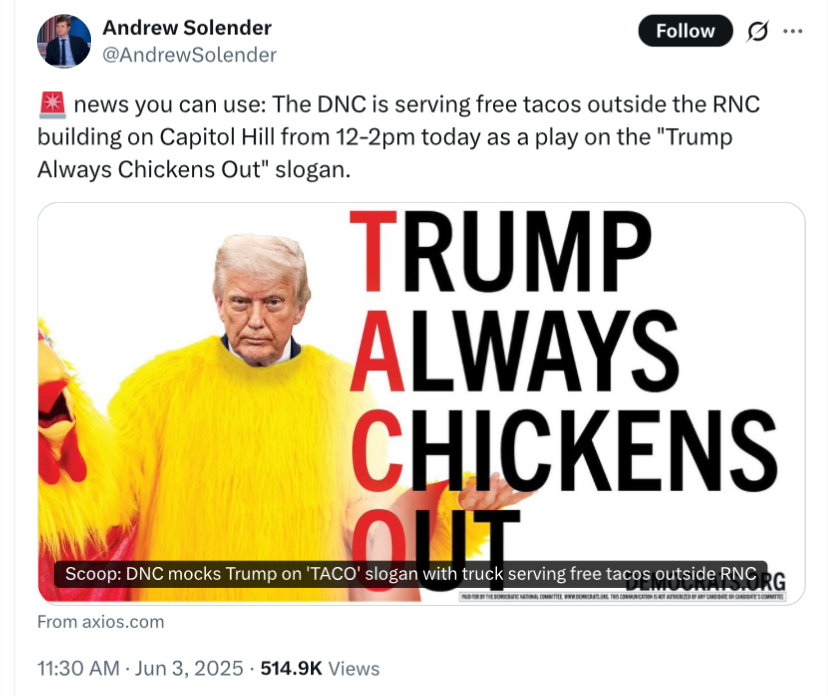Click the tweet body text
828x696 pixels.
click(x=399, y=137)
